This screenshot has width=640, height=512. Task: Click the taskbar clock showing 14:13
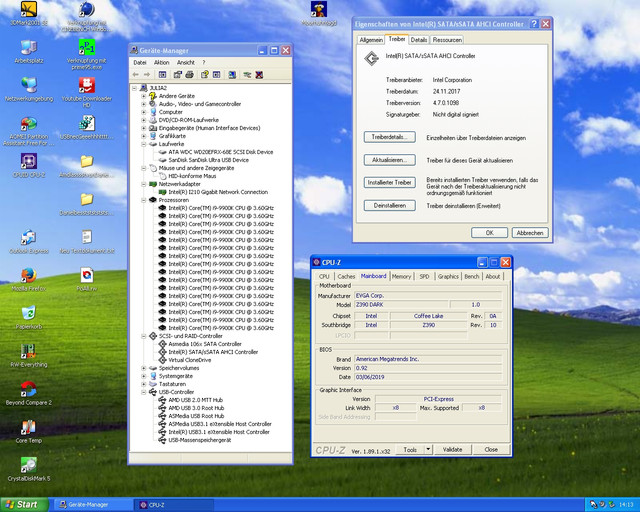pos(626,505)
